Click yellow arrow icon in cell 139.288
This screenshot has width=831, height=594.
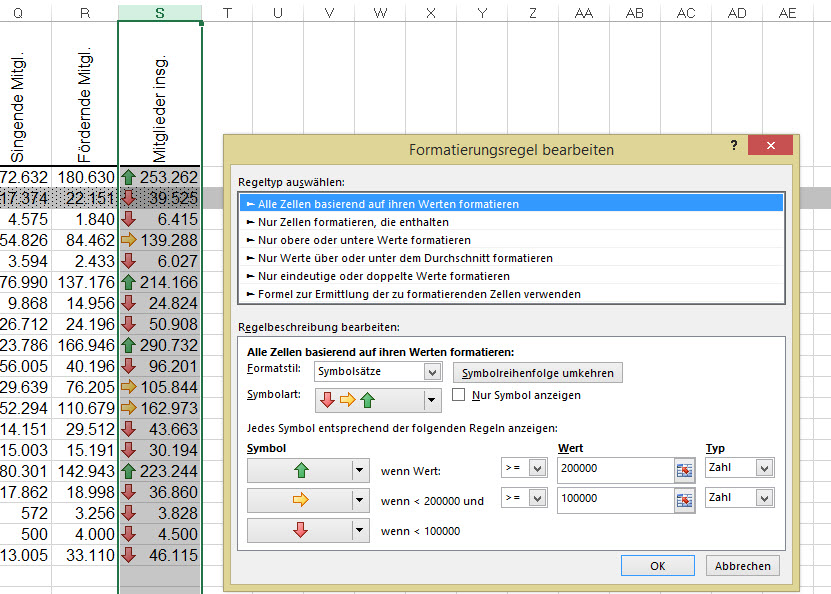point(128,240)
